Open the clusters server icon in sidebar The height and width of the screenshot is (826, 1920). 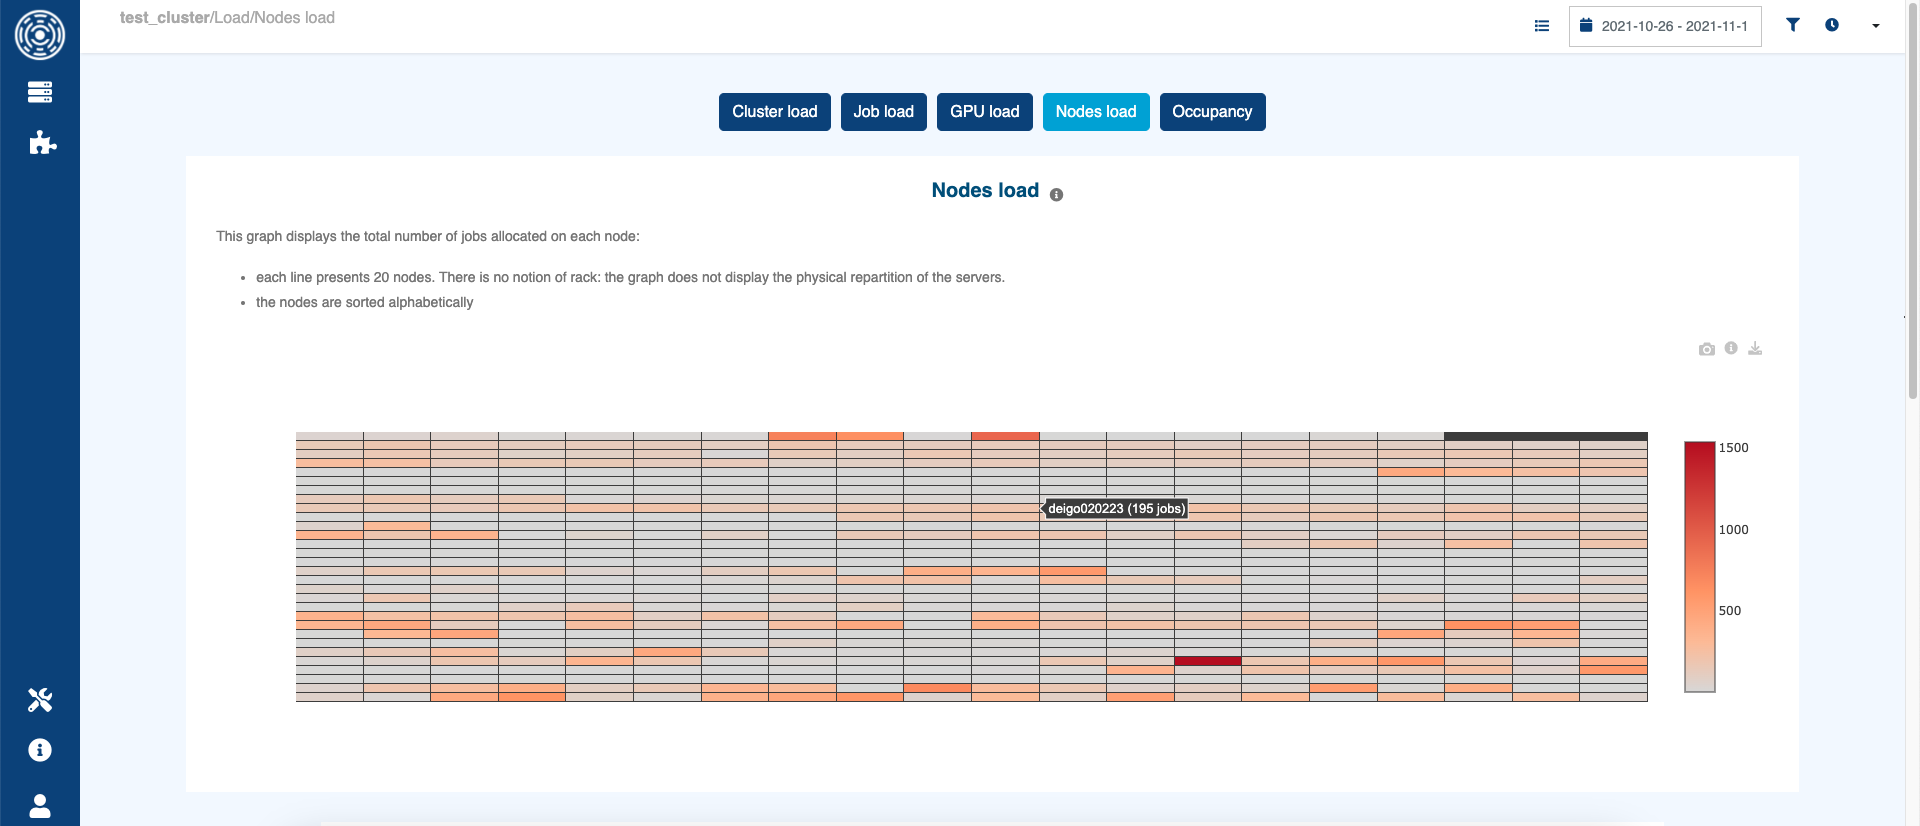tap(40, 92)
